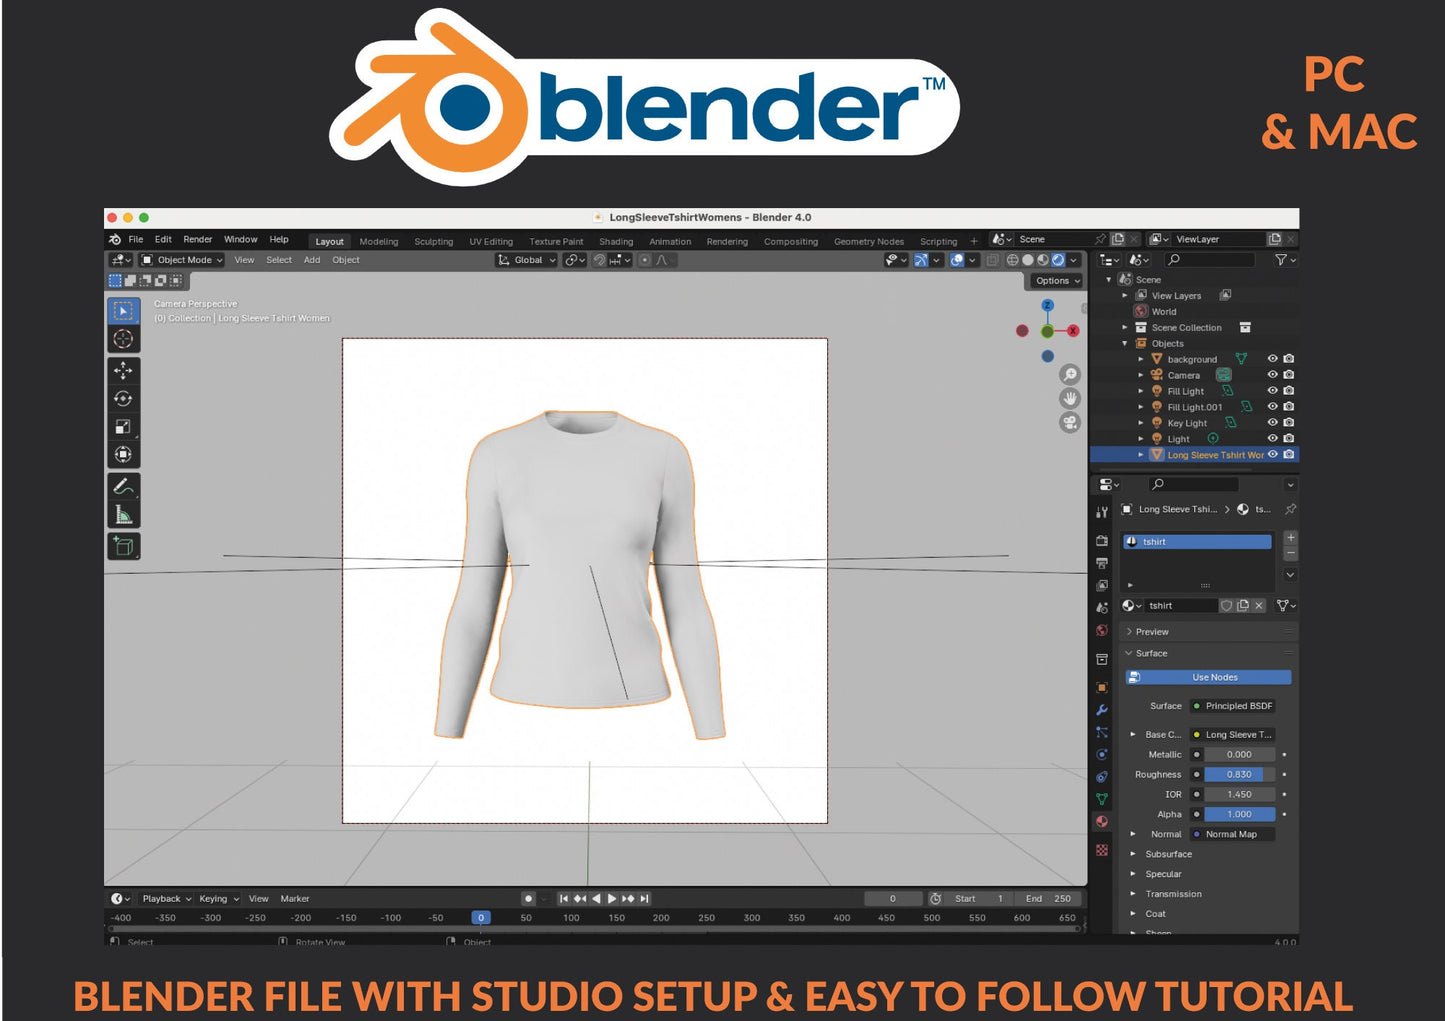Image resolution: width=1445 pixels, height=1021 pixels.
Task: Adjust the Roughness slider value
Action: coord(1240,775)
